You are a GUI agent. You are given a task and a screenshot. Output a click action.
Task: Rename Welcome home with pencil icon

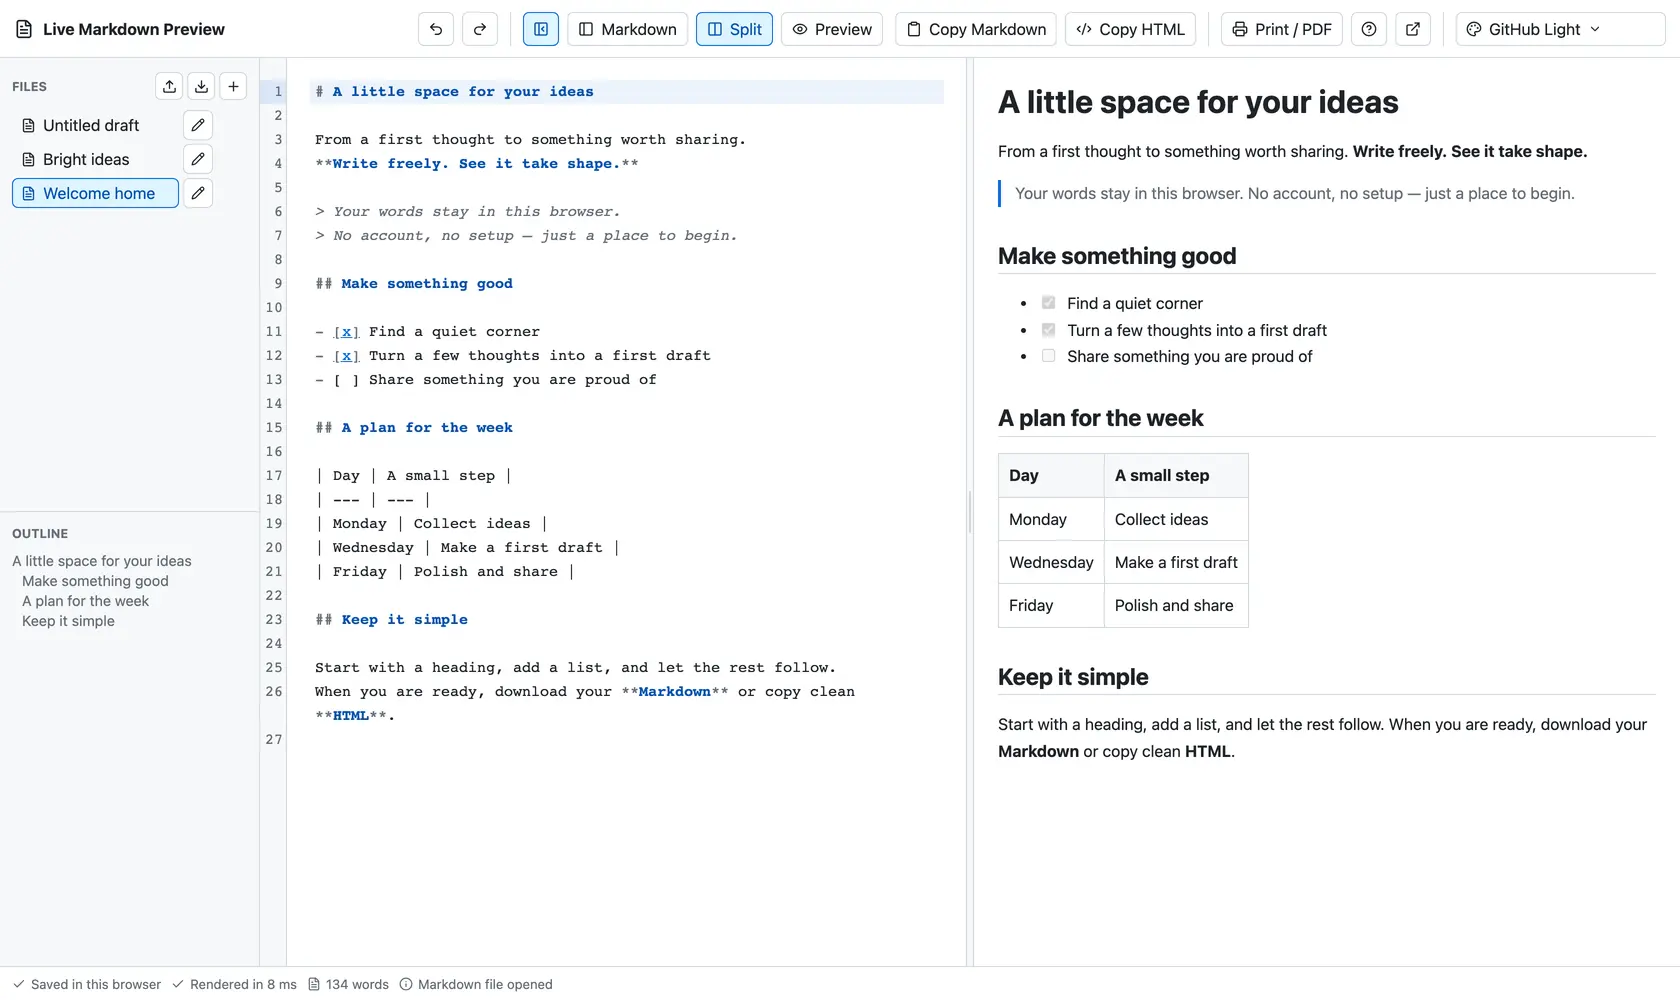pyautogui.click(x=198, y=193)
